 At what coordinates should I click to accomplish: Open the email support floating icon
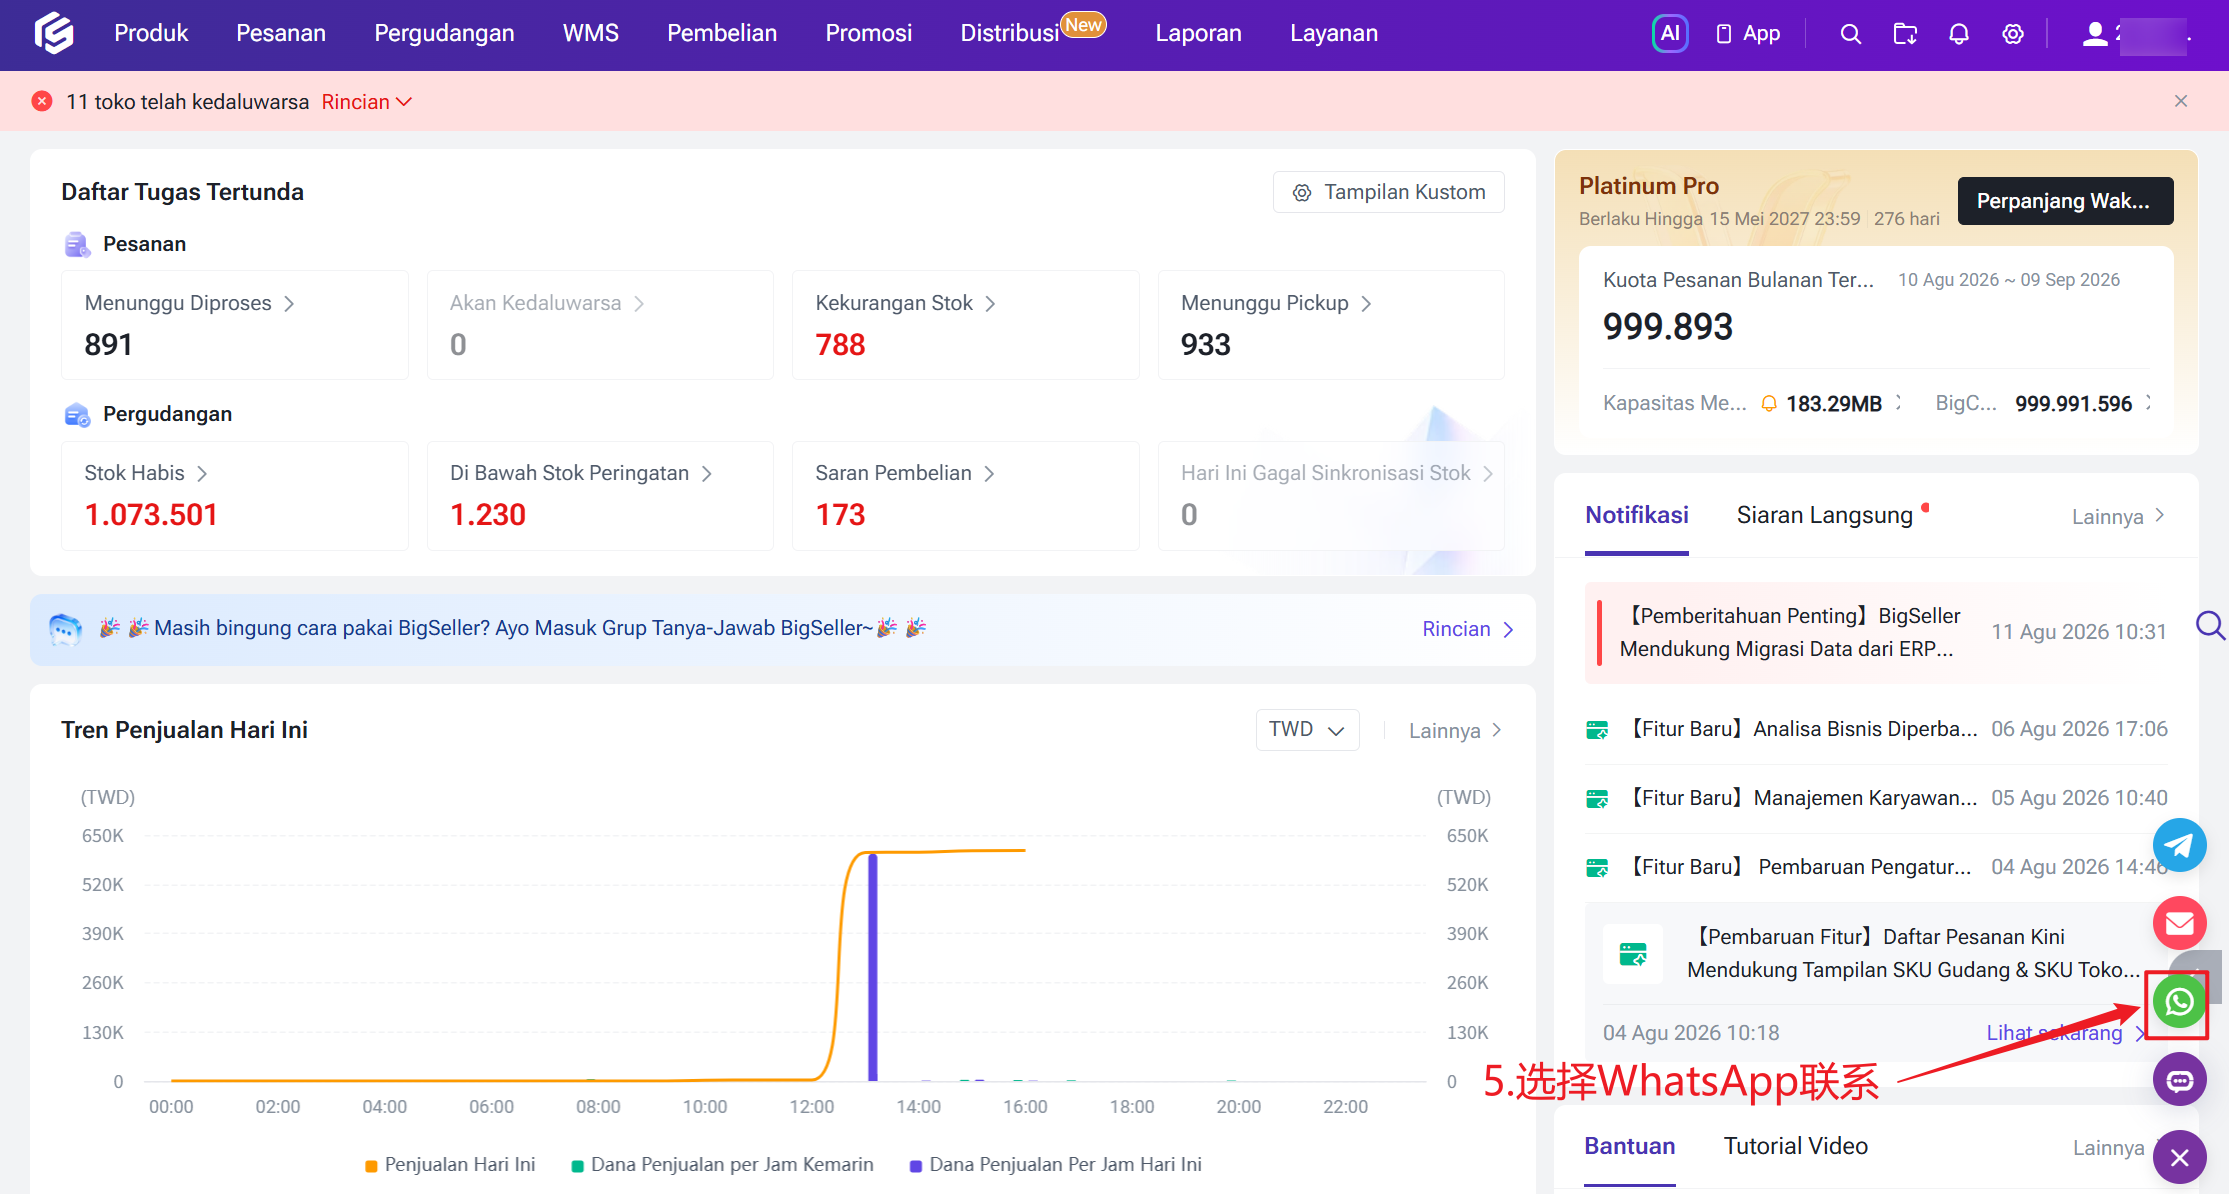[2179, 923]
